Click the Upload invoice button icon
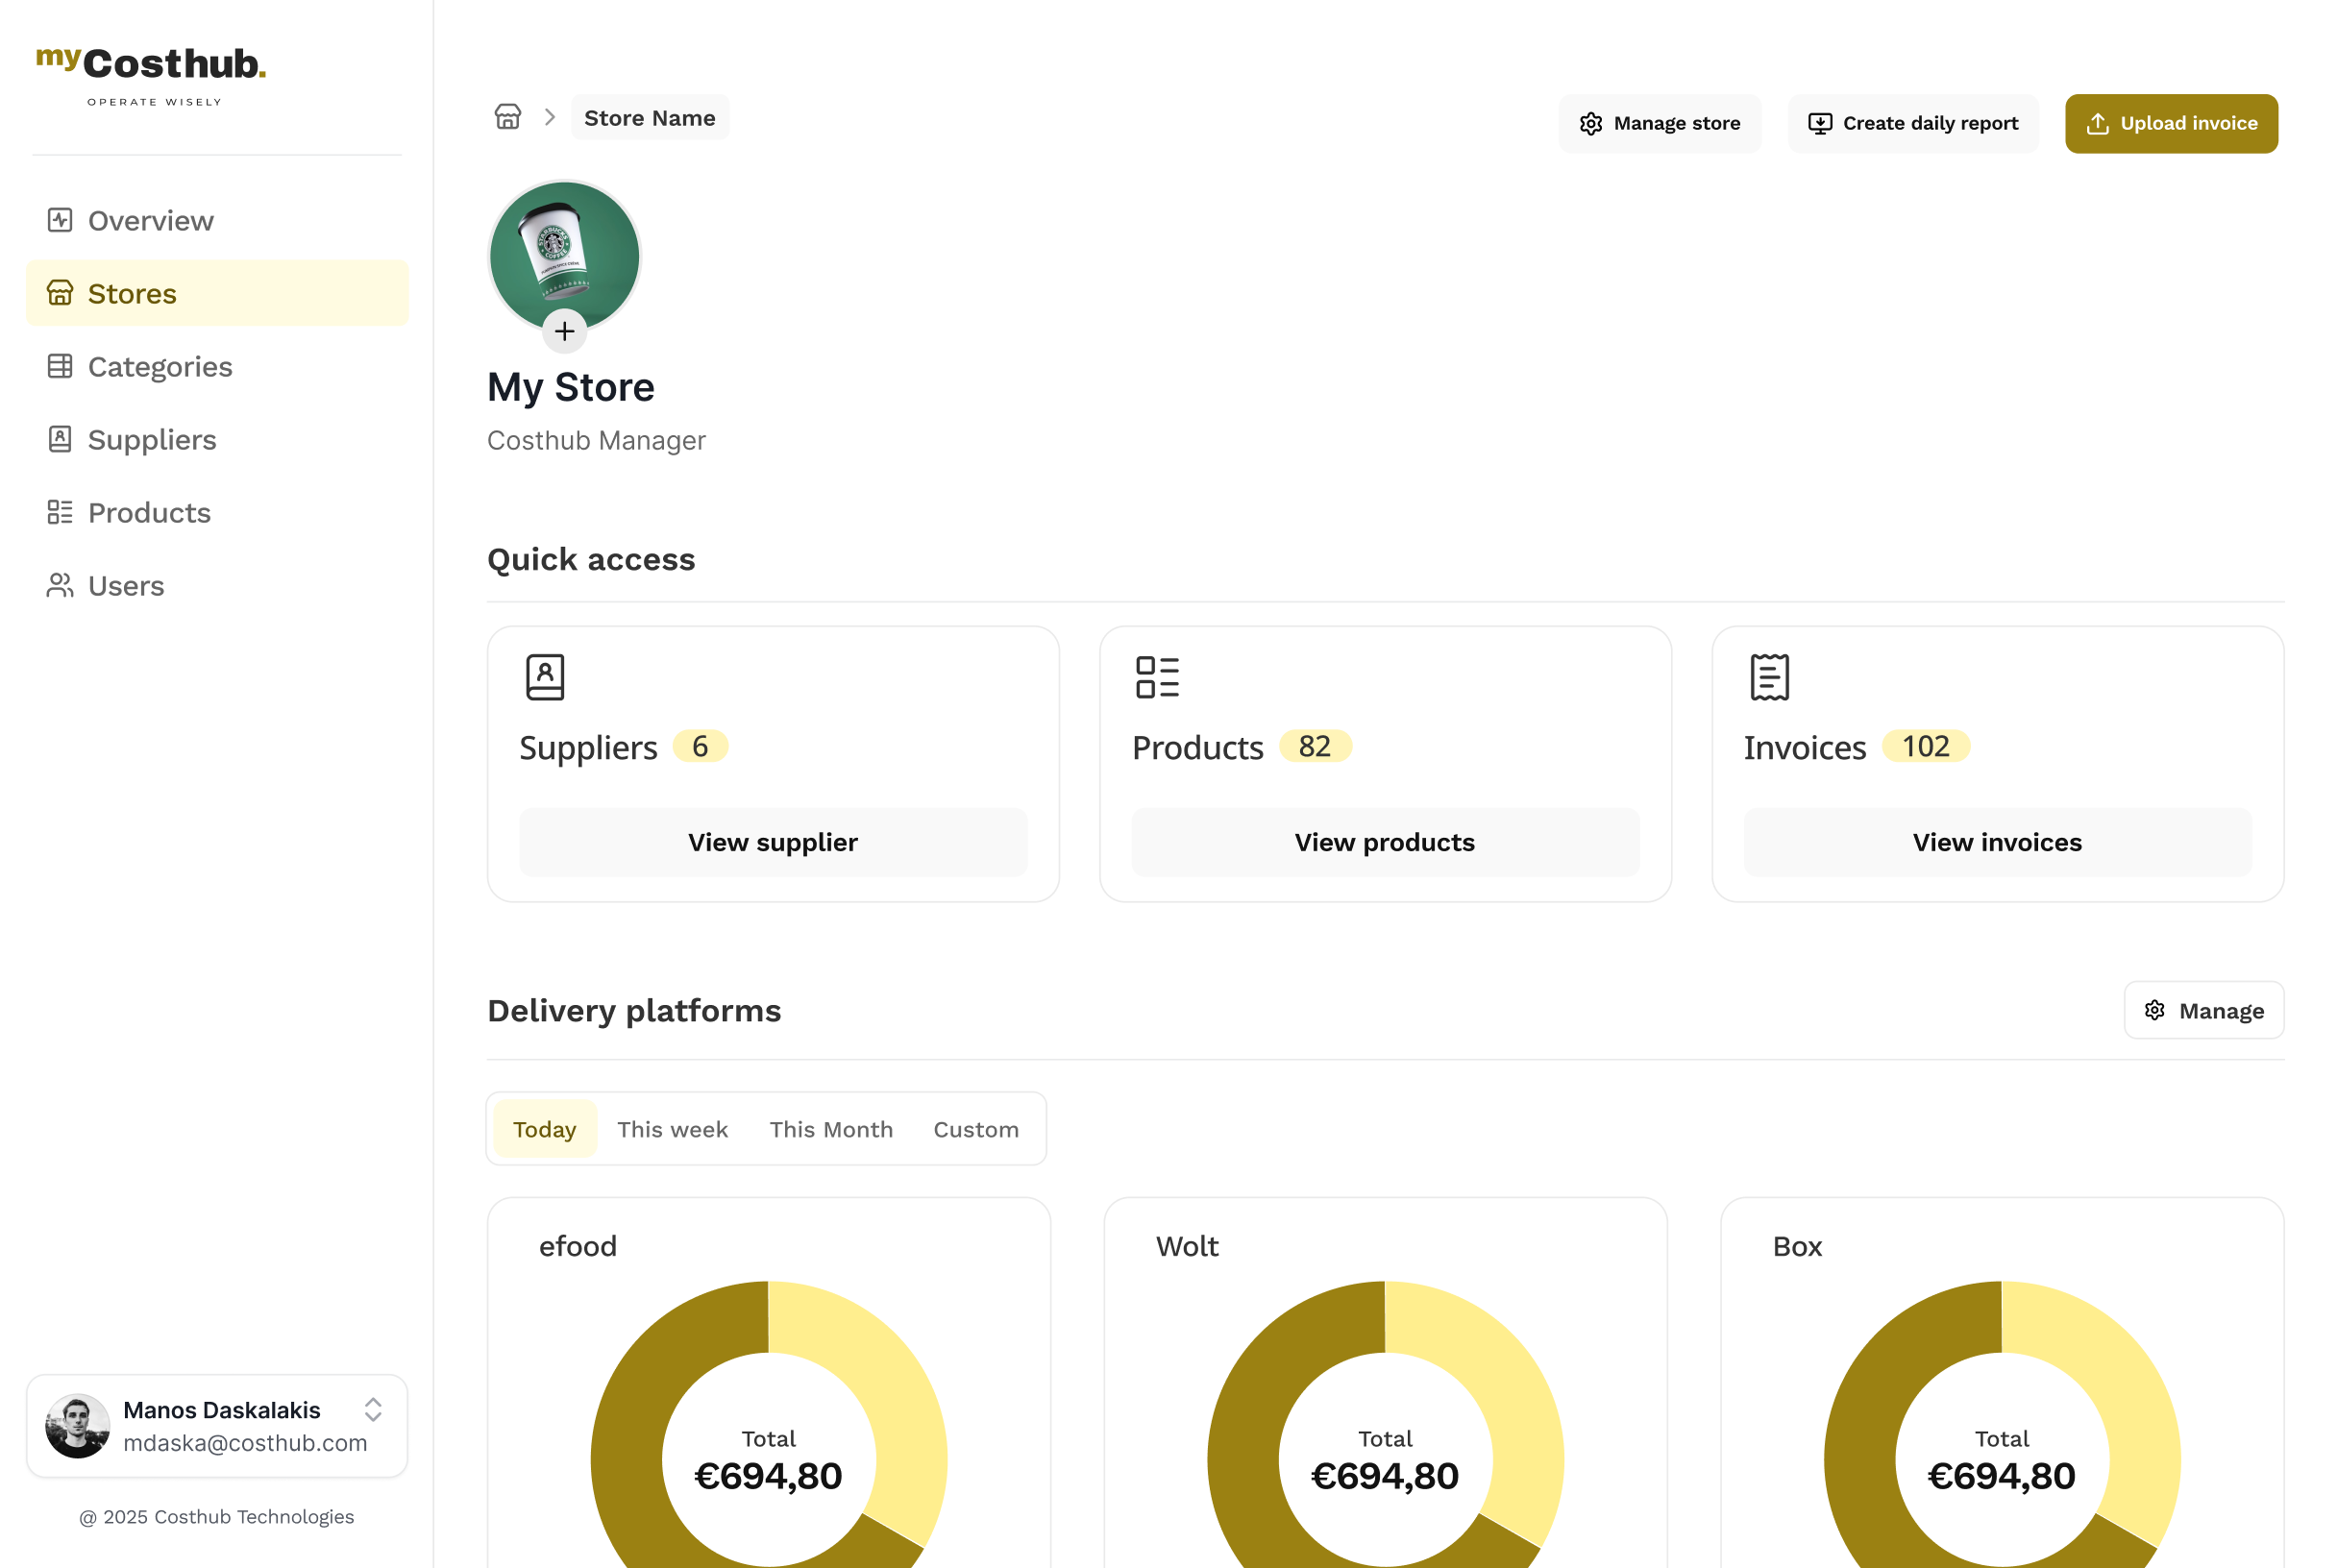 click(x=2098, y=123)
